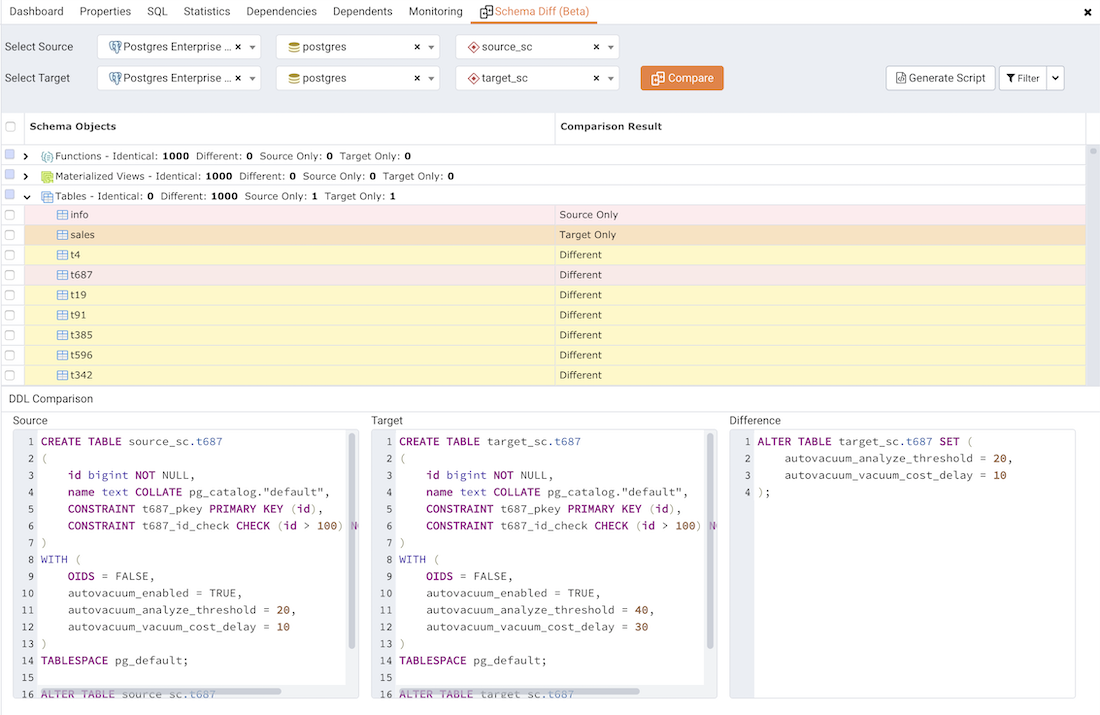The width and height of the screenshot is (1100, 715).
Task: Collapse the Tables group
Action: tap(27, 197)
